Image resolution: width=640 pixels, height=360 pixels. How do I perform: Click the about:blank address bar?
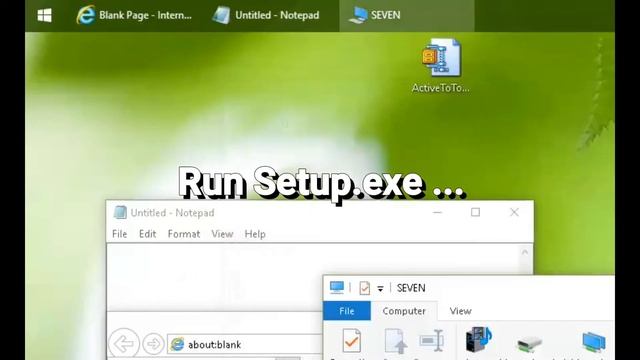click(x=245, y=344)
